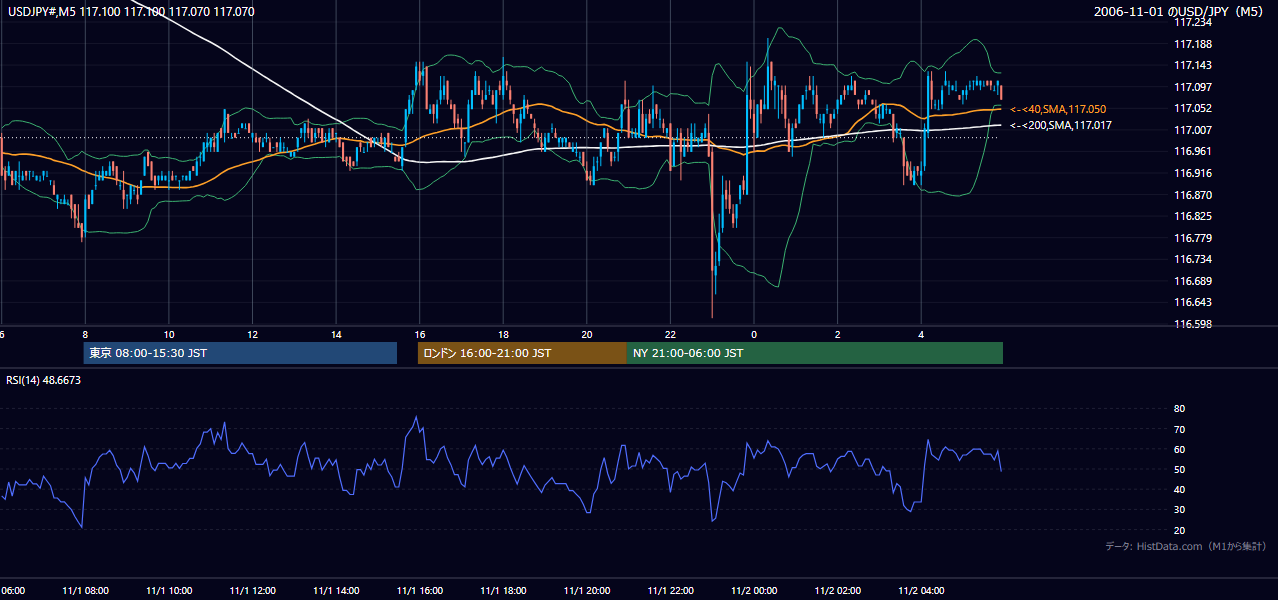Click price axis label 116.916
Screen dimensions: 1278x600
[x=1193, y=173]
